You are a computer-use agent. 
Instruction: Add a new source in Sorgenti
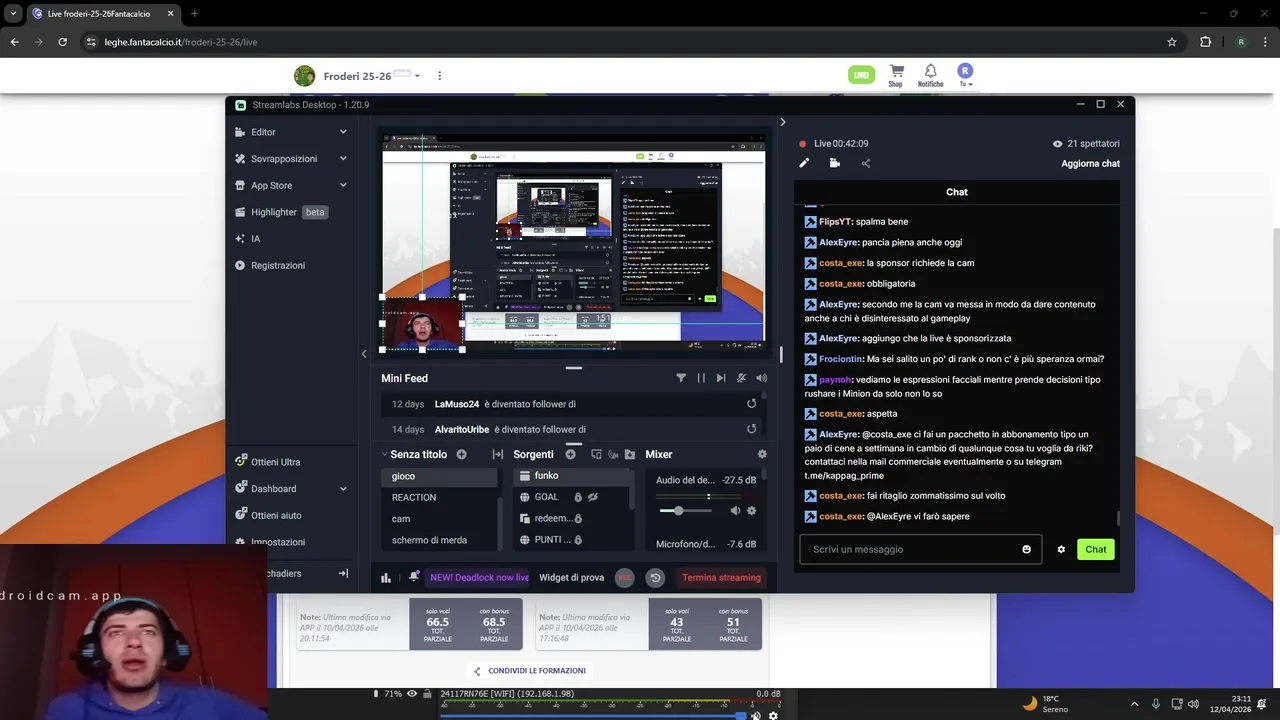tap(571, 454)
